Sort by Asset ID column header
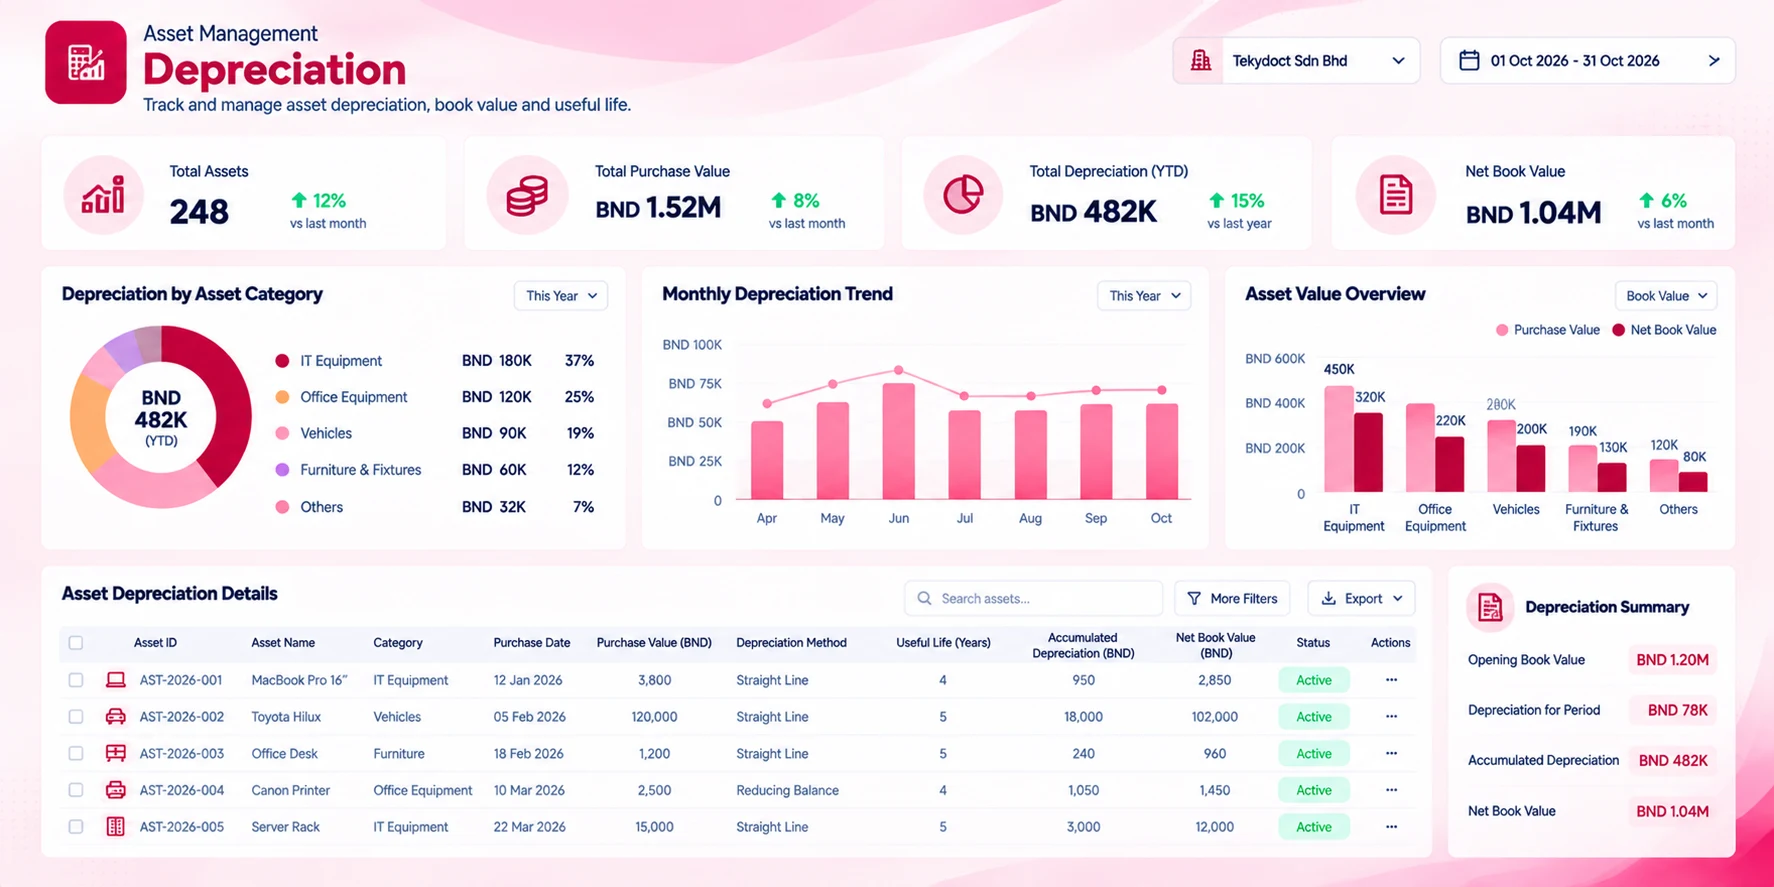 (155, 643)
